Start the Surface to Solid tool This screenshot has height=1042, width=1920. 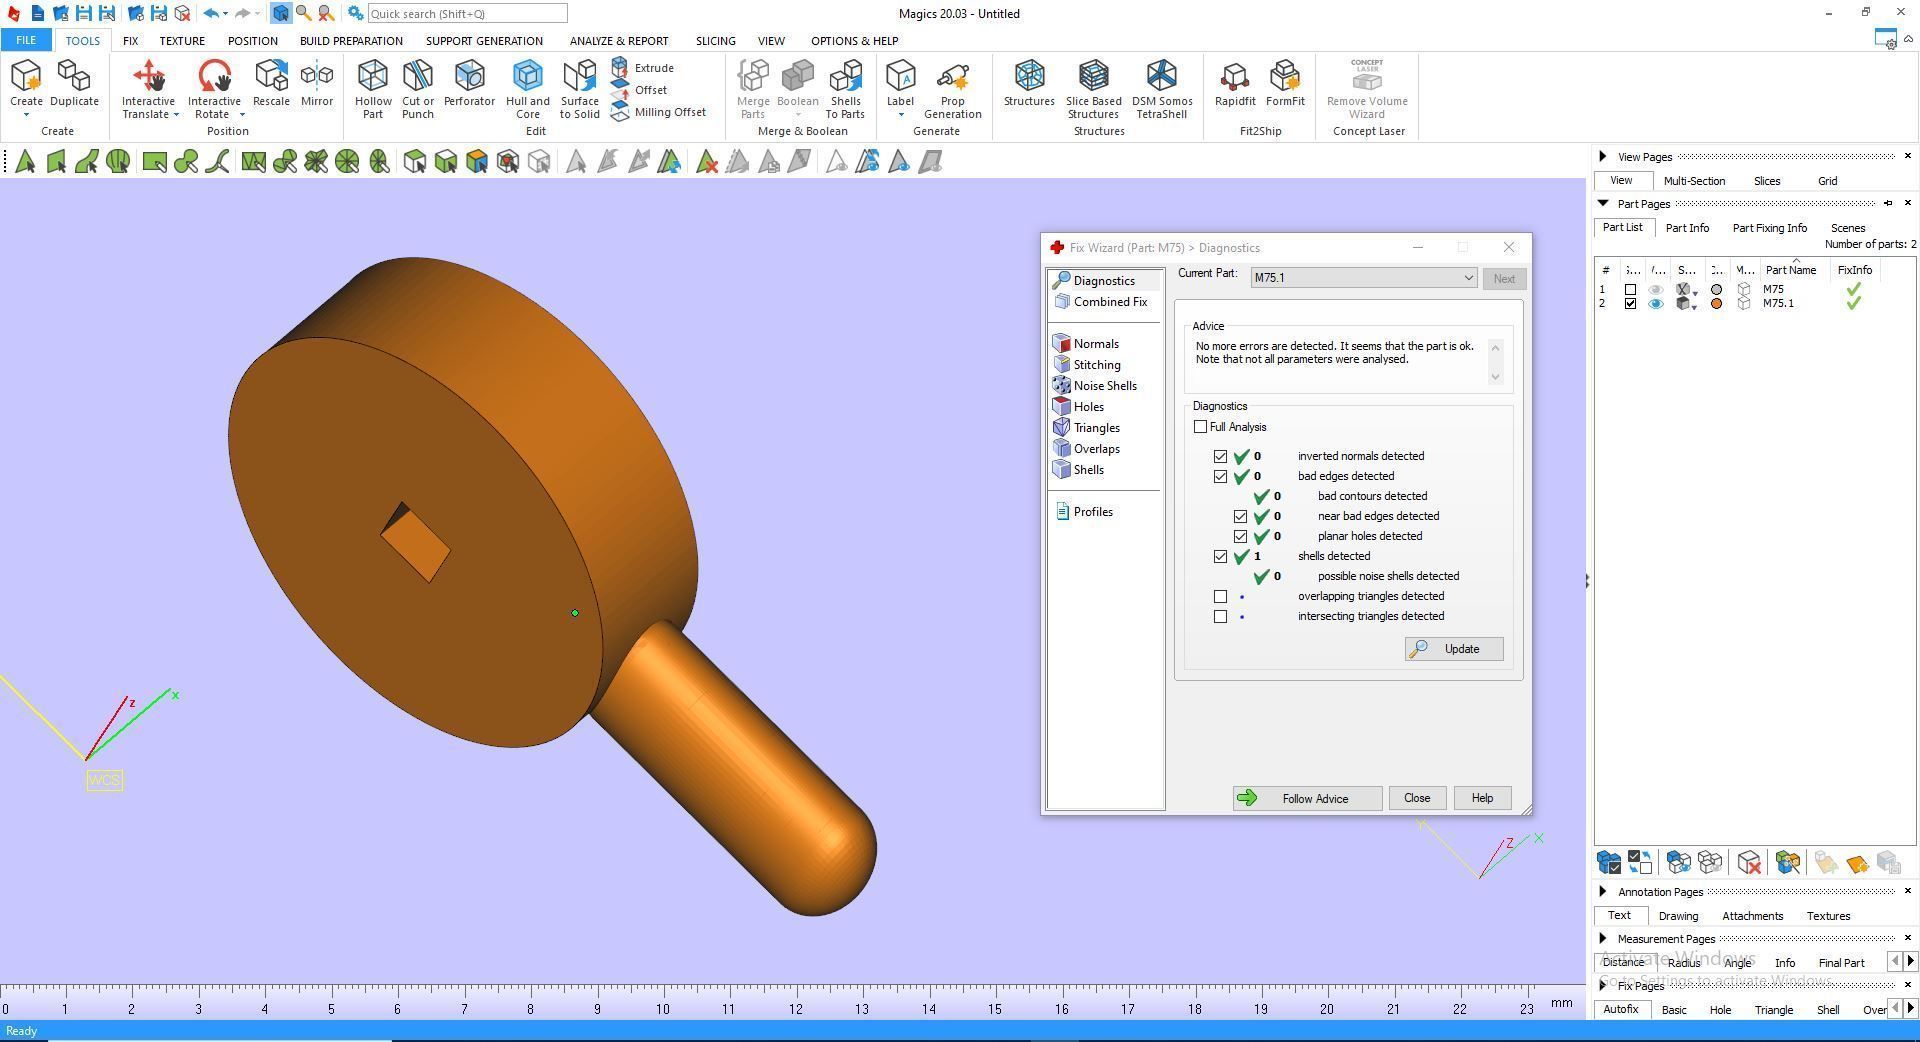click(580, 89)
